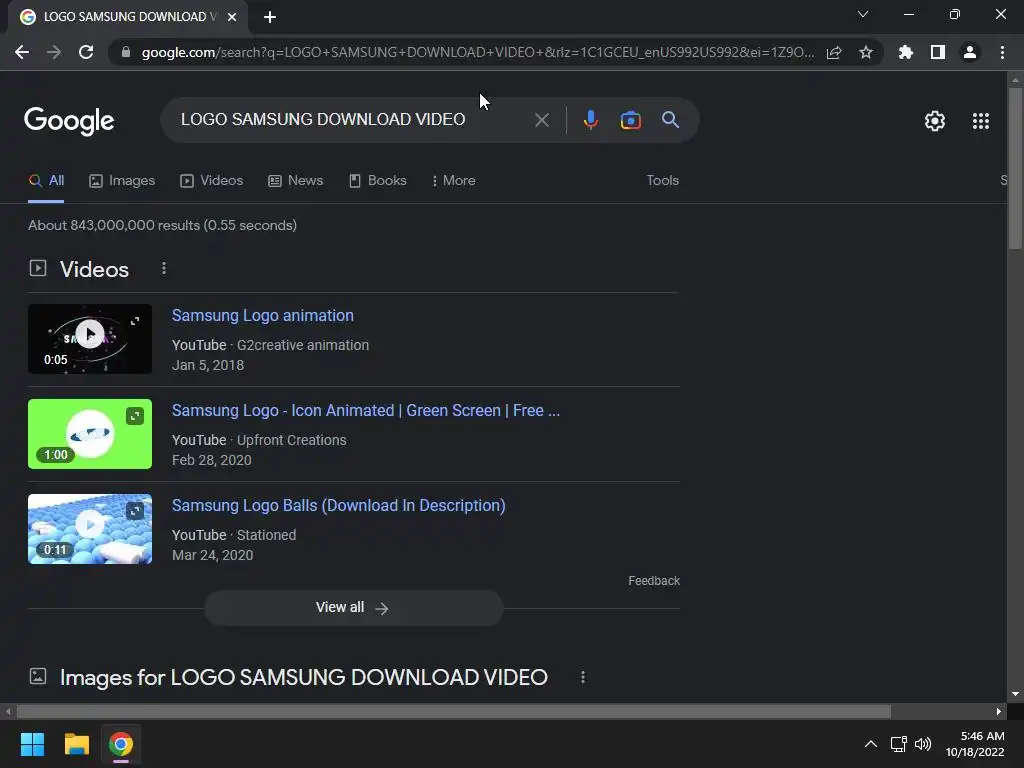Toggle the Chrome side panel
Image resolution: width=1024 pixels, height=768 pixels.
[x=938, y=52]
